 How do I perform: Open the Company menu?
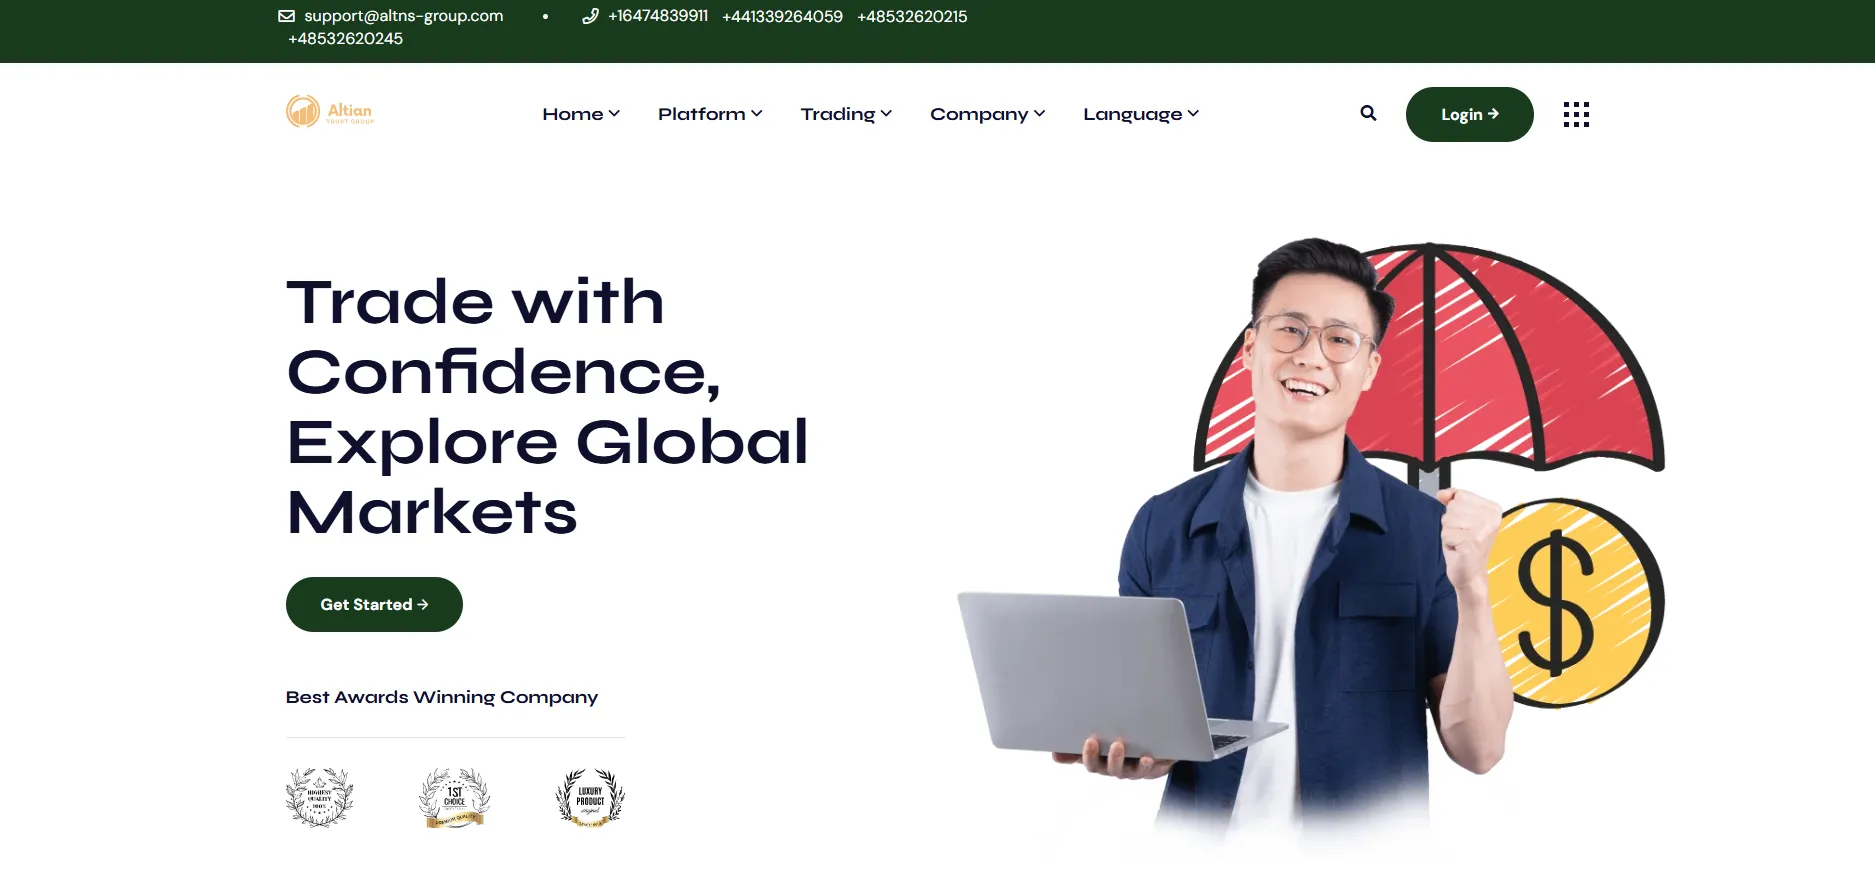click(x=988, y=114)
